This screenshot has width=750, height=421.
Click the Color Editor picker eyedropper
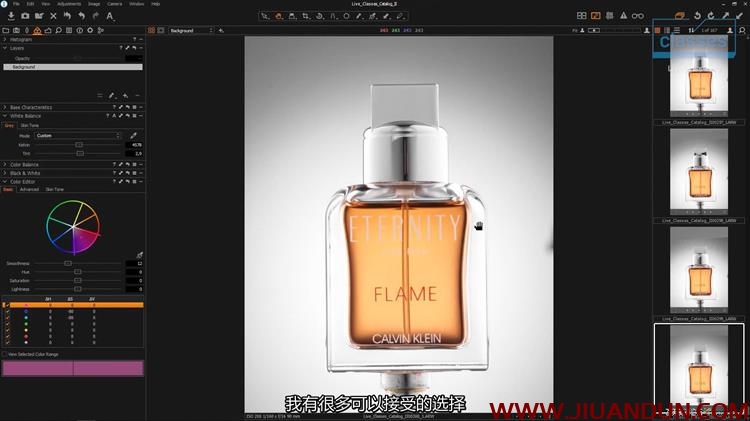[140, 255]
